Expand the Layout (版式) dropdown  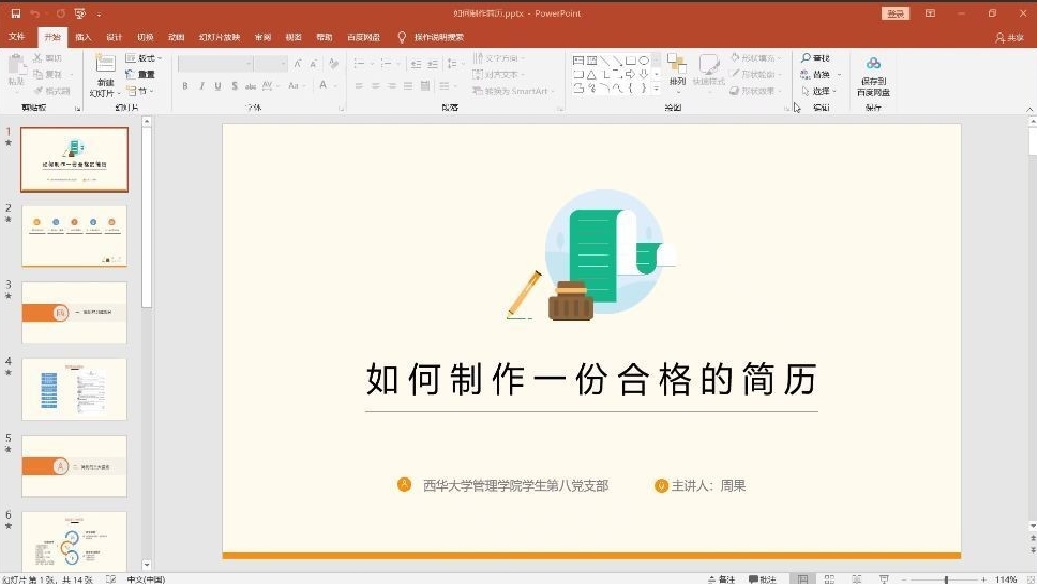click(x=142, y=59)
